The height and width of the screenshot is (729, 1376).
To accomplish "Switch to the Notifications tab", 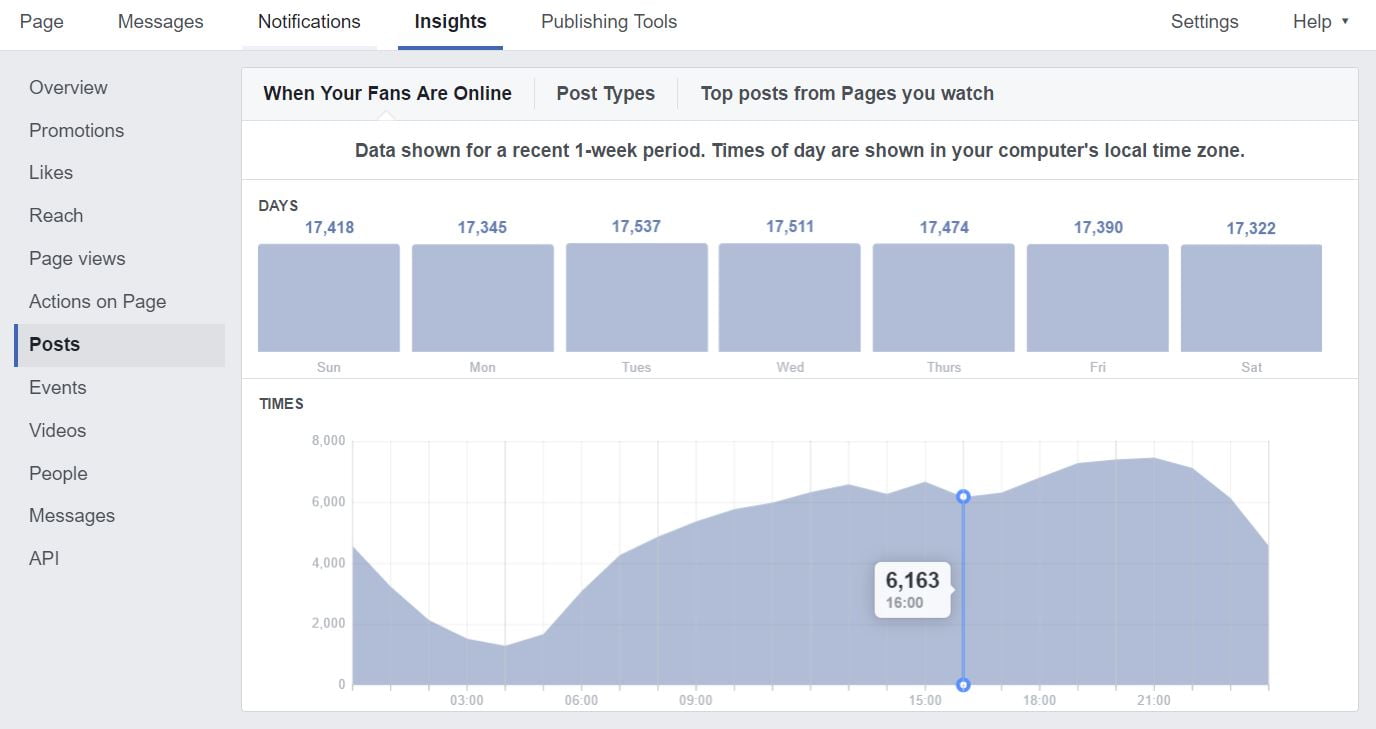I will (309, 22).
